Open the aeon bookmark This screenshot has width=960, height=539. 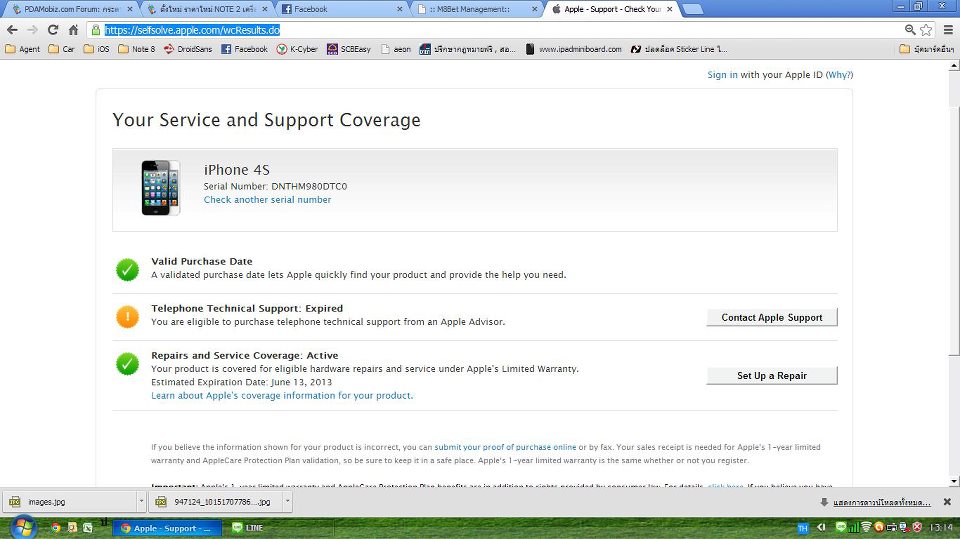(396, 49)
